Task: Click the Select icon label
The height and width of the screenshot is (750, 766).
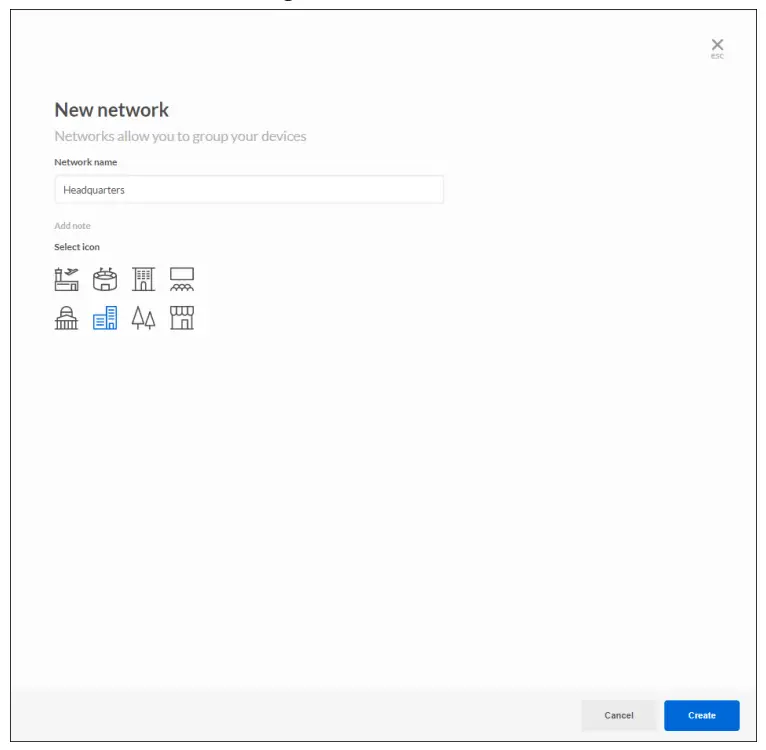Action: point(77,247)
